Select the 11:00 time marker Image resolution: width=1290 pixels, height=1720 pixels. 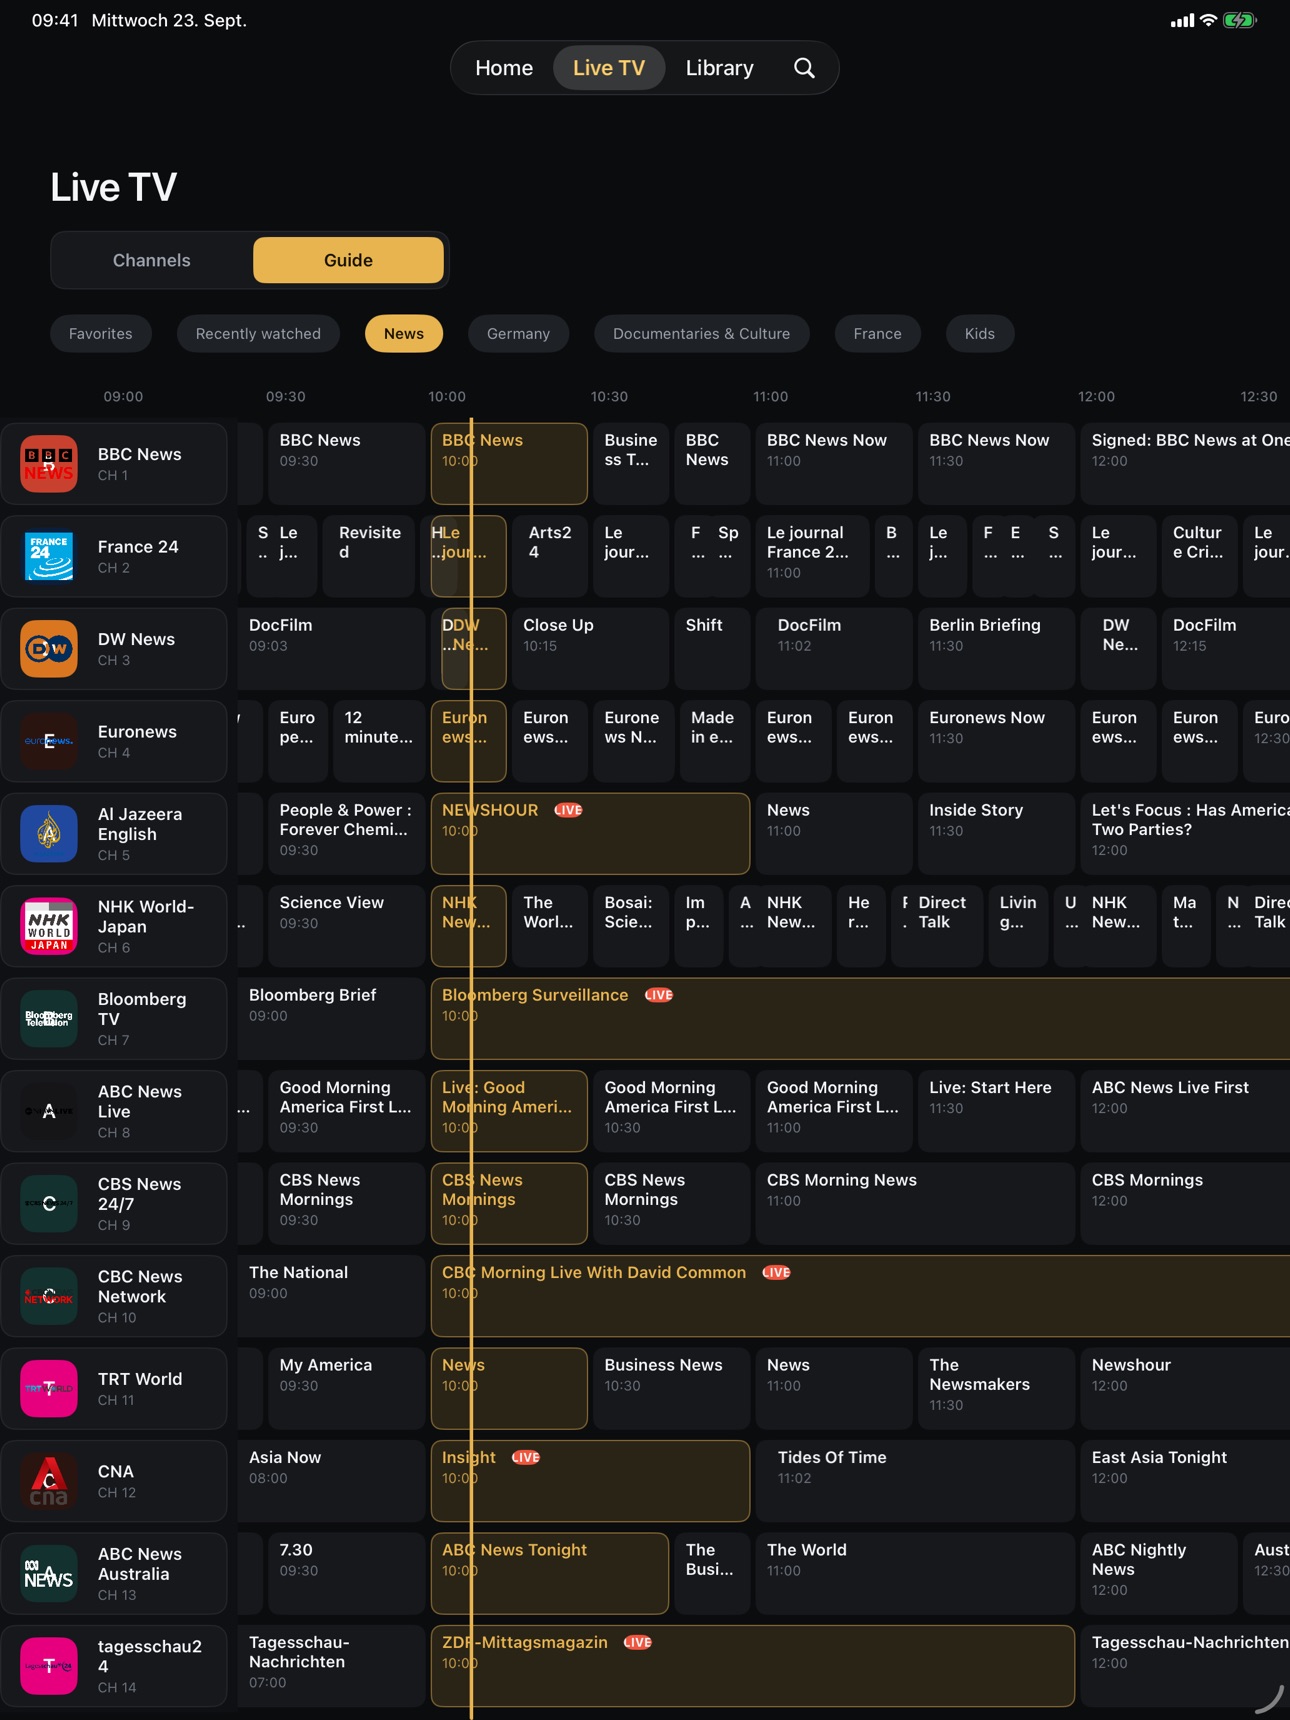pyautogui.click(x=771, y=397)
